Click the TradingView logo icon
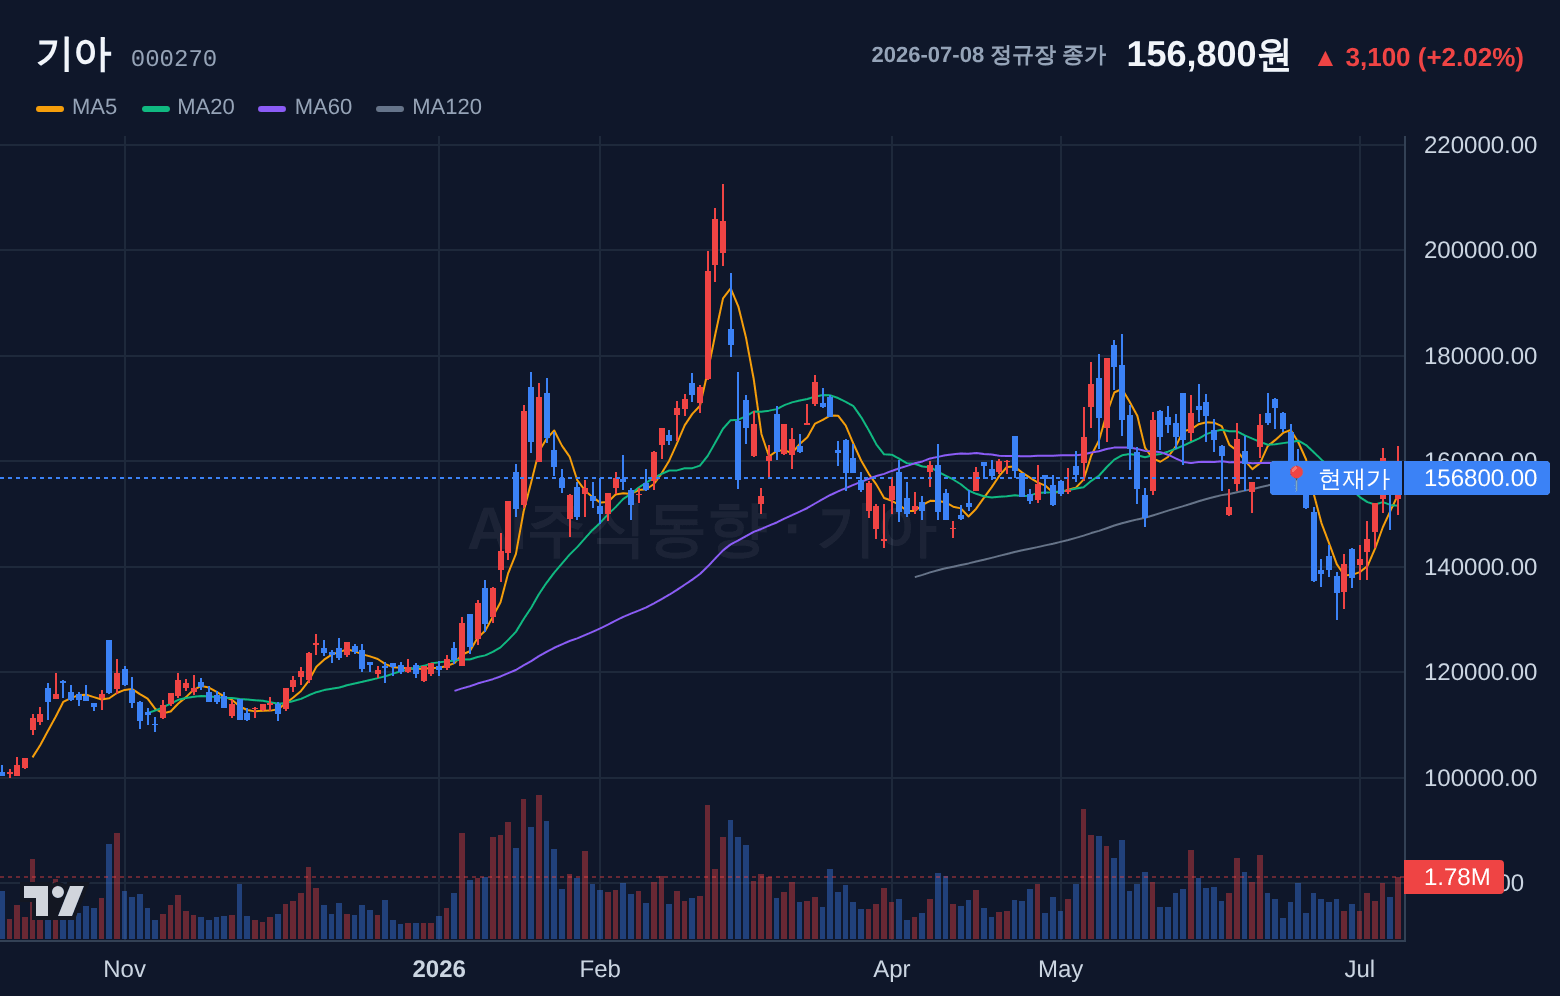This screenshot has height=996, width=1560. [x=53, y=900]
